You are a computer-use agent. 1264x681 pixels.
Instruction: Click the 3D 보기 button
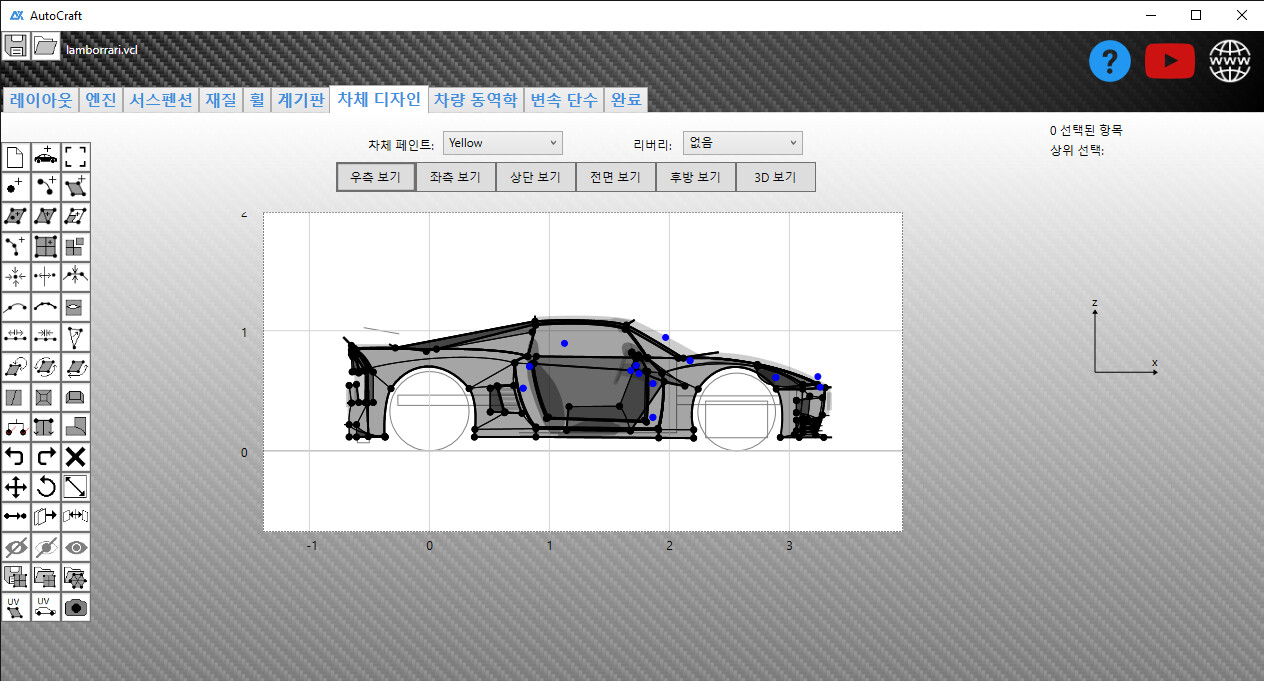click(775, 177)
